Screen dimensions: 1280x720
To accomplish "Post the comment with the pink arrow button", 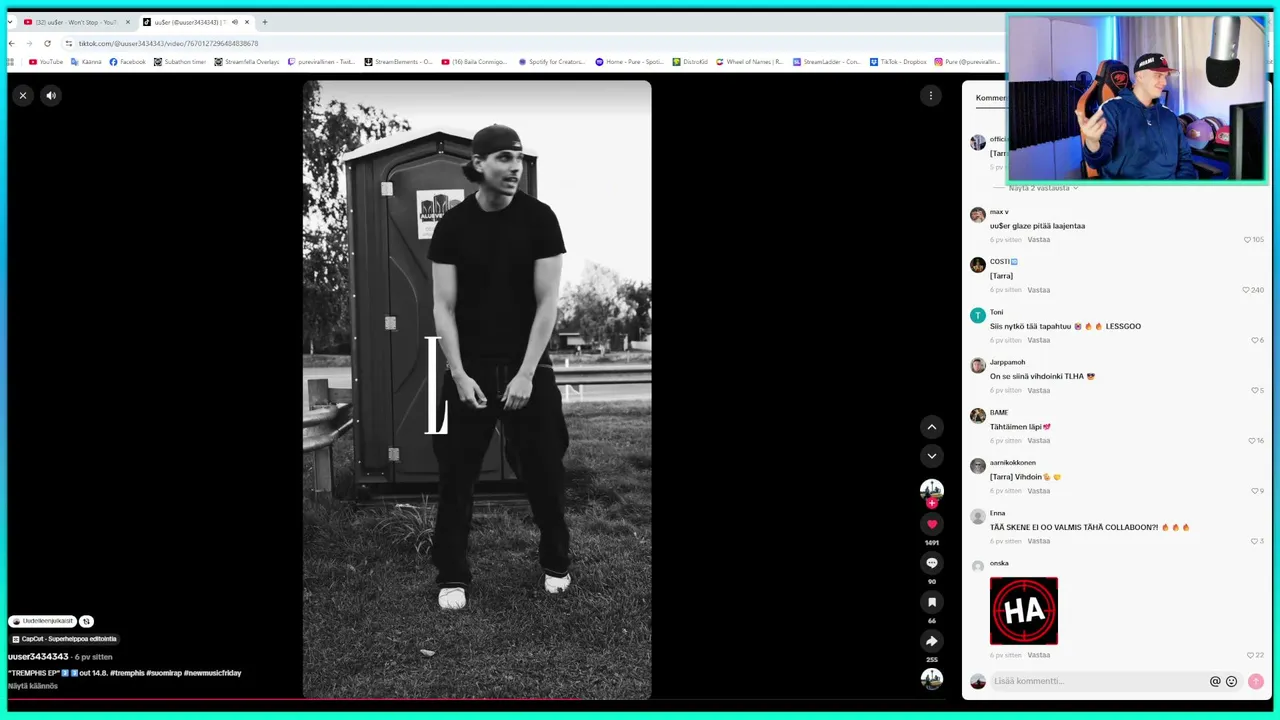I will [x=1256, y=681].
